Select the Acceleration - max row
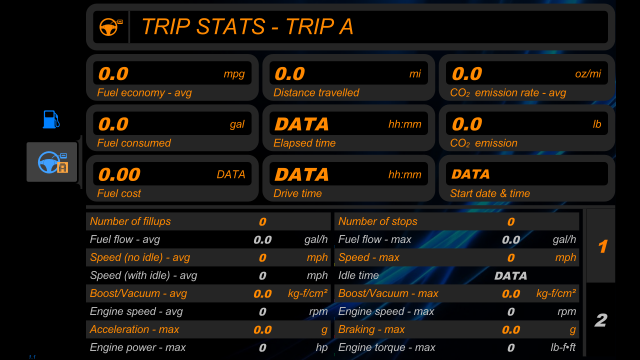This screenshot has width=640, height=360. 209,329
